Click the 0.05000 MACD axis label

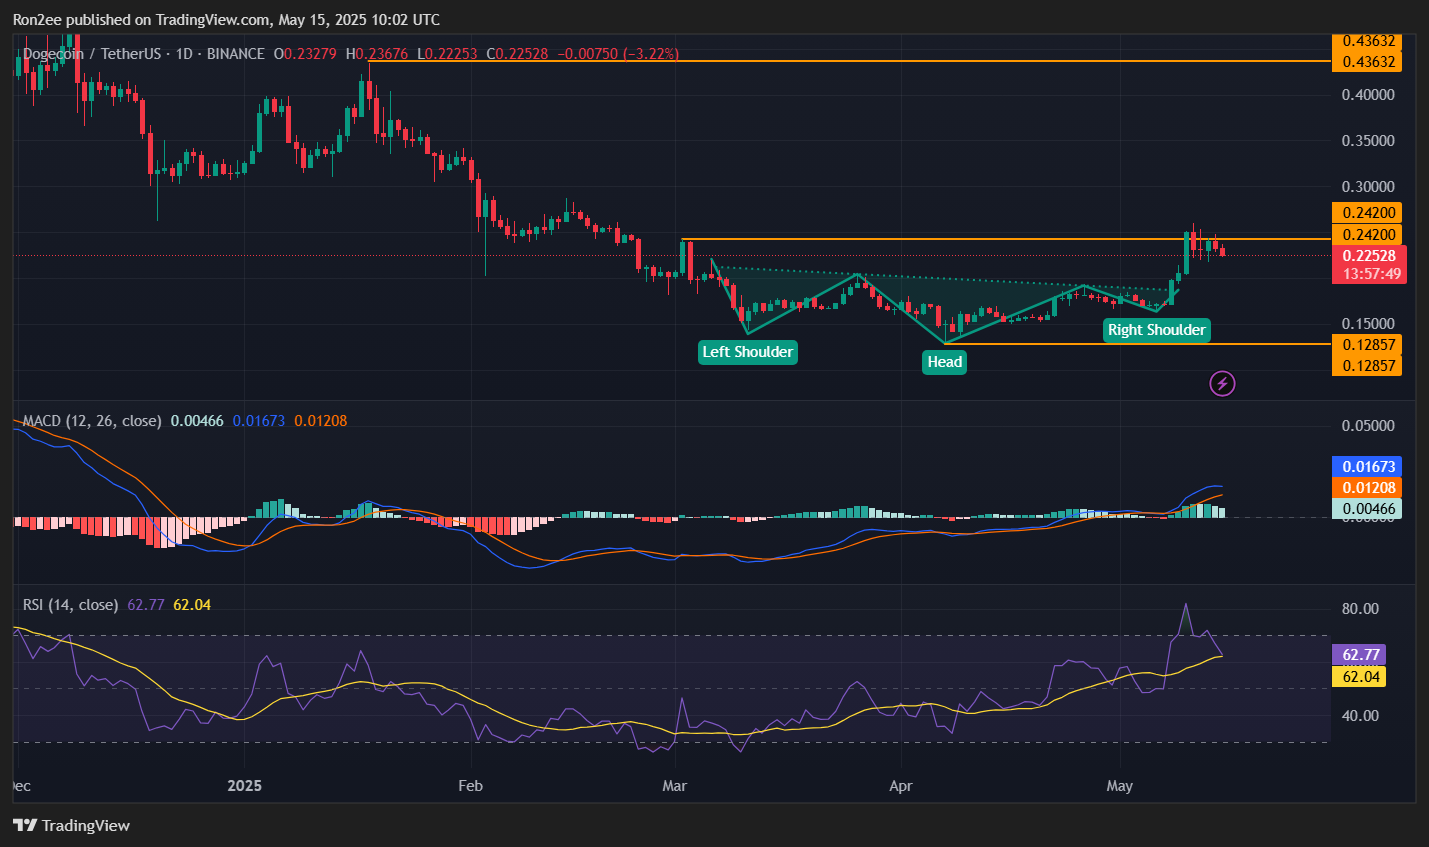coord(1368,426)
